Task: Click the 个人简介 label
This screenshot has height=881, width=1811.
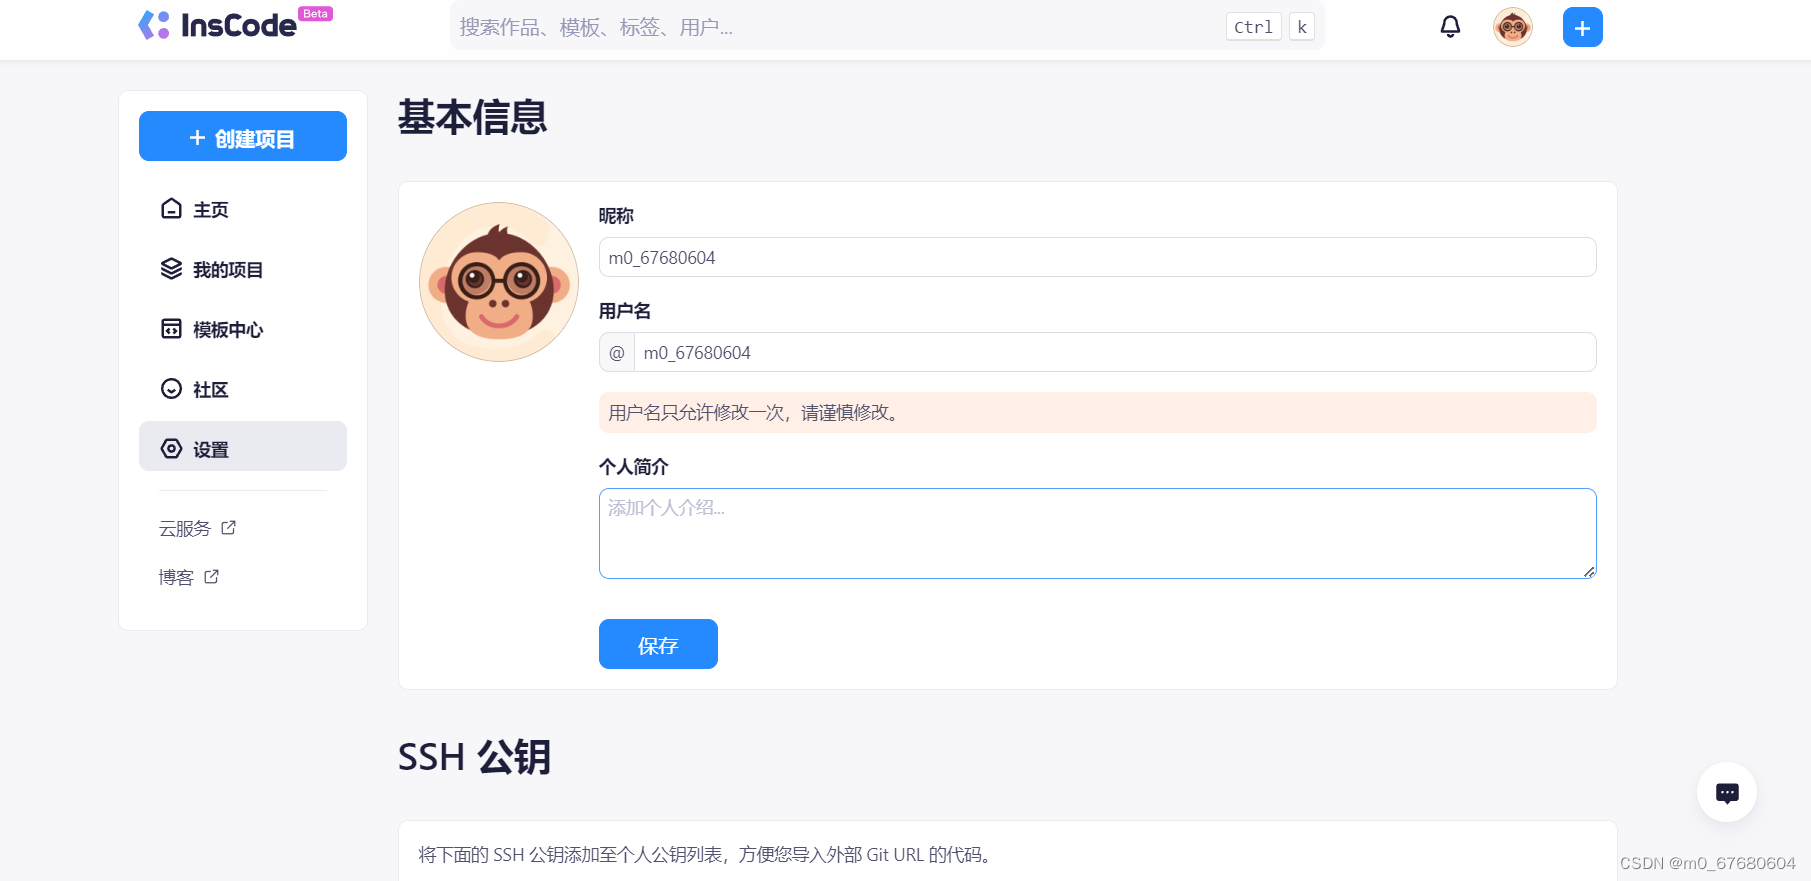Action: (x=634, y=467)
